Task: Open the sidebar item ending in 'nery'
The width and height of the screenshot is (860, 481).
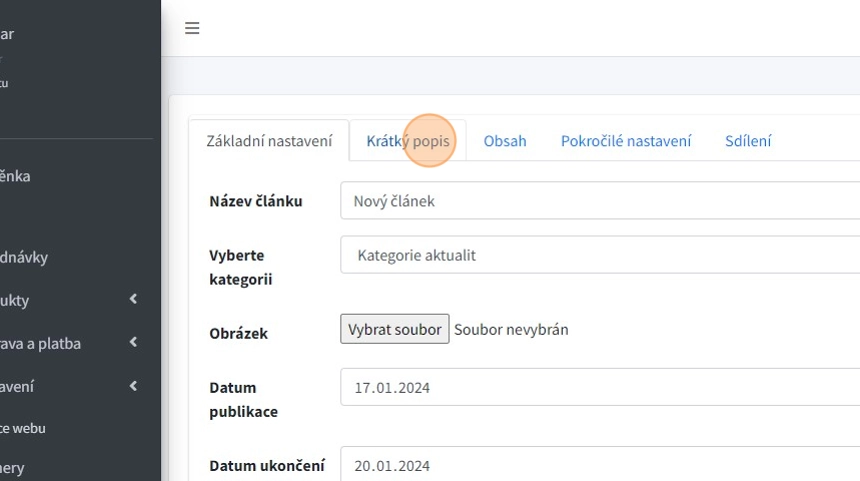Action: [x=13, y=468]
